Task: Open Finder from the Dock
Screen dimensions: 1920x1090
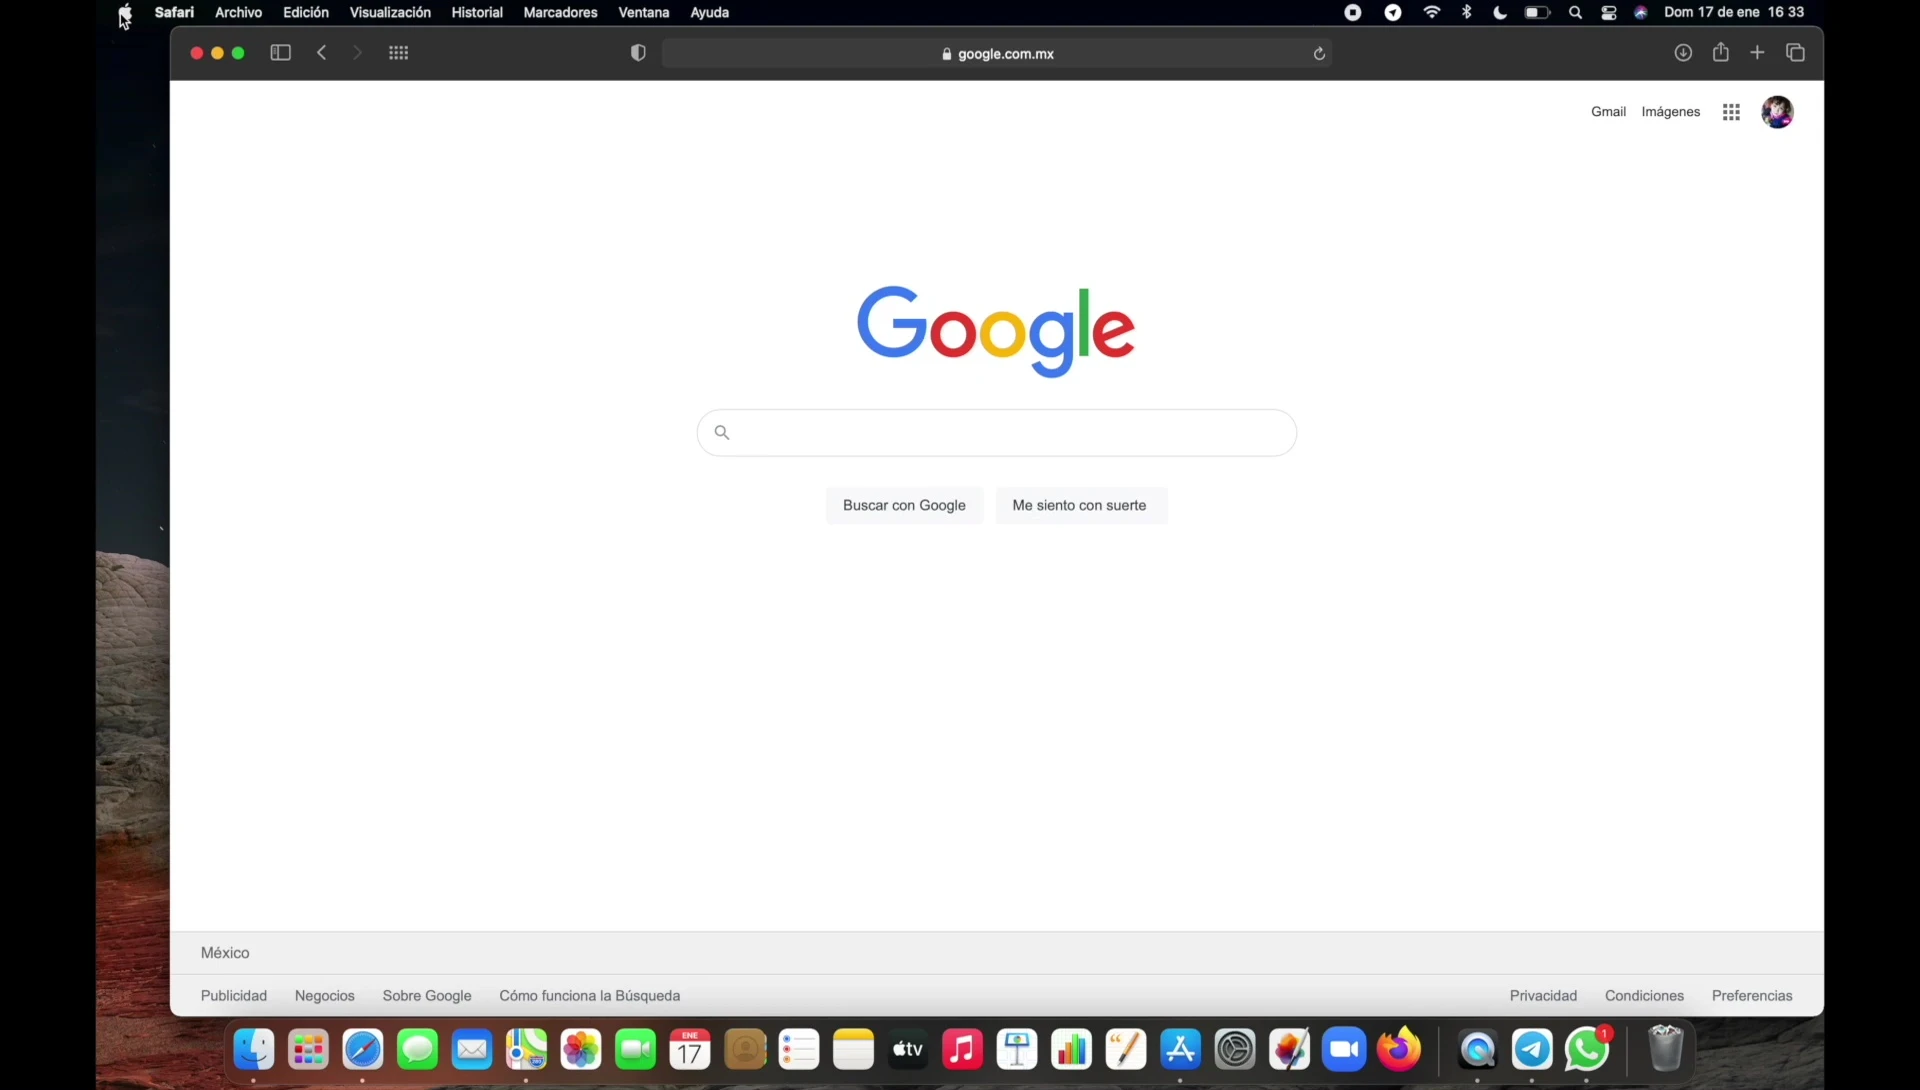Action: click(x=254, y=1050)
